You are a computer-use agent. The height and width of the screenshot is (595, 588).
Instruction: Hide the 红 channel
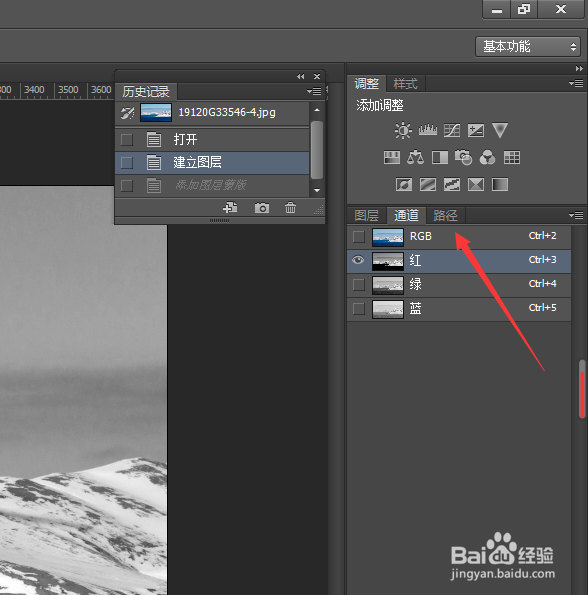pyautogui.click(x=358, y=260)
